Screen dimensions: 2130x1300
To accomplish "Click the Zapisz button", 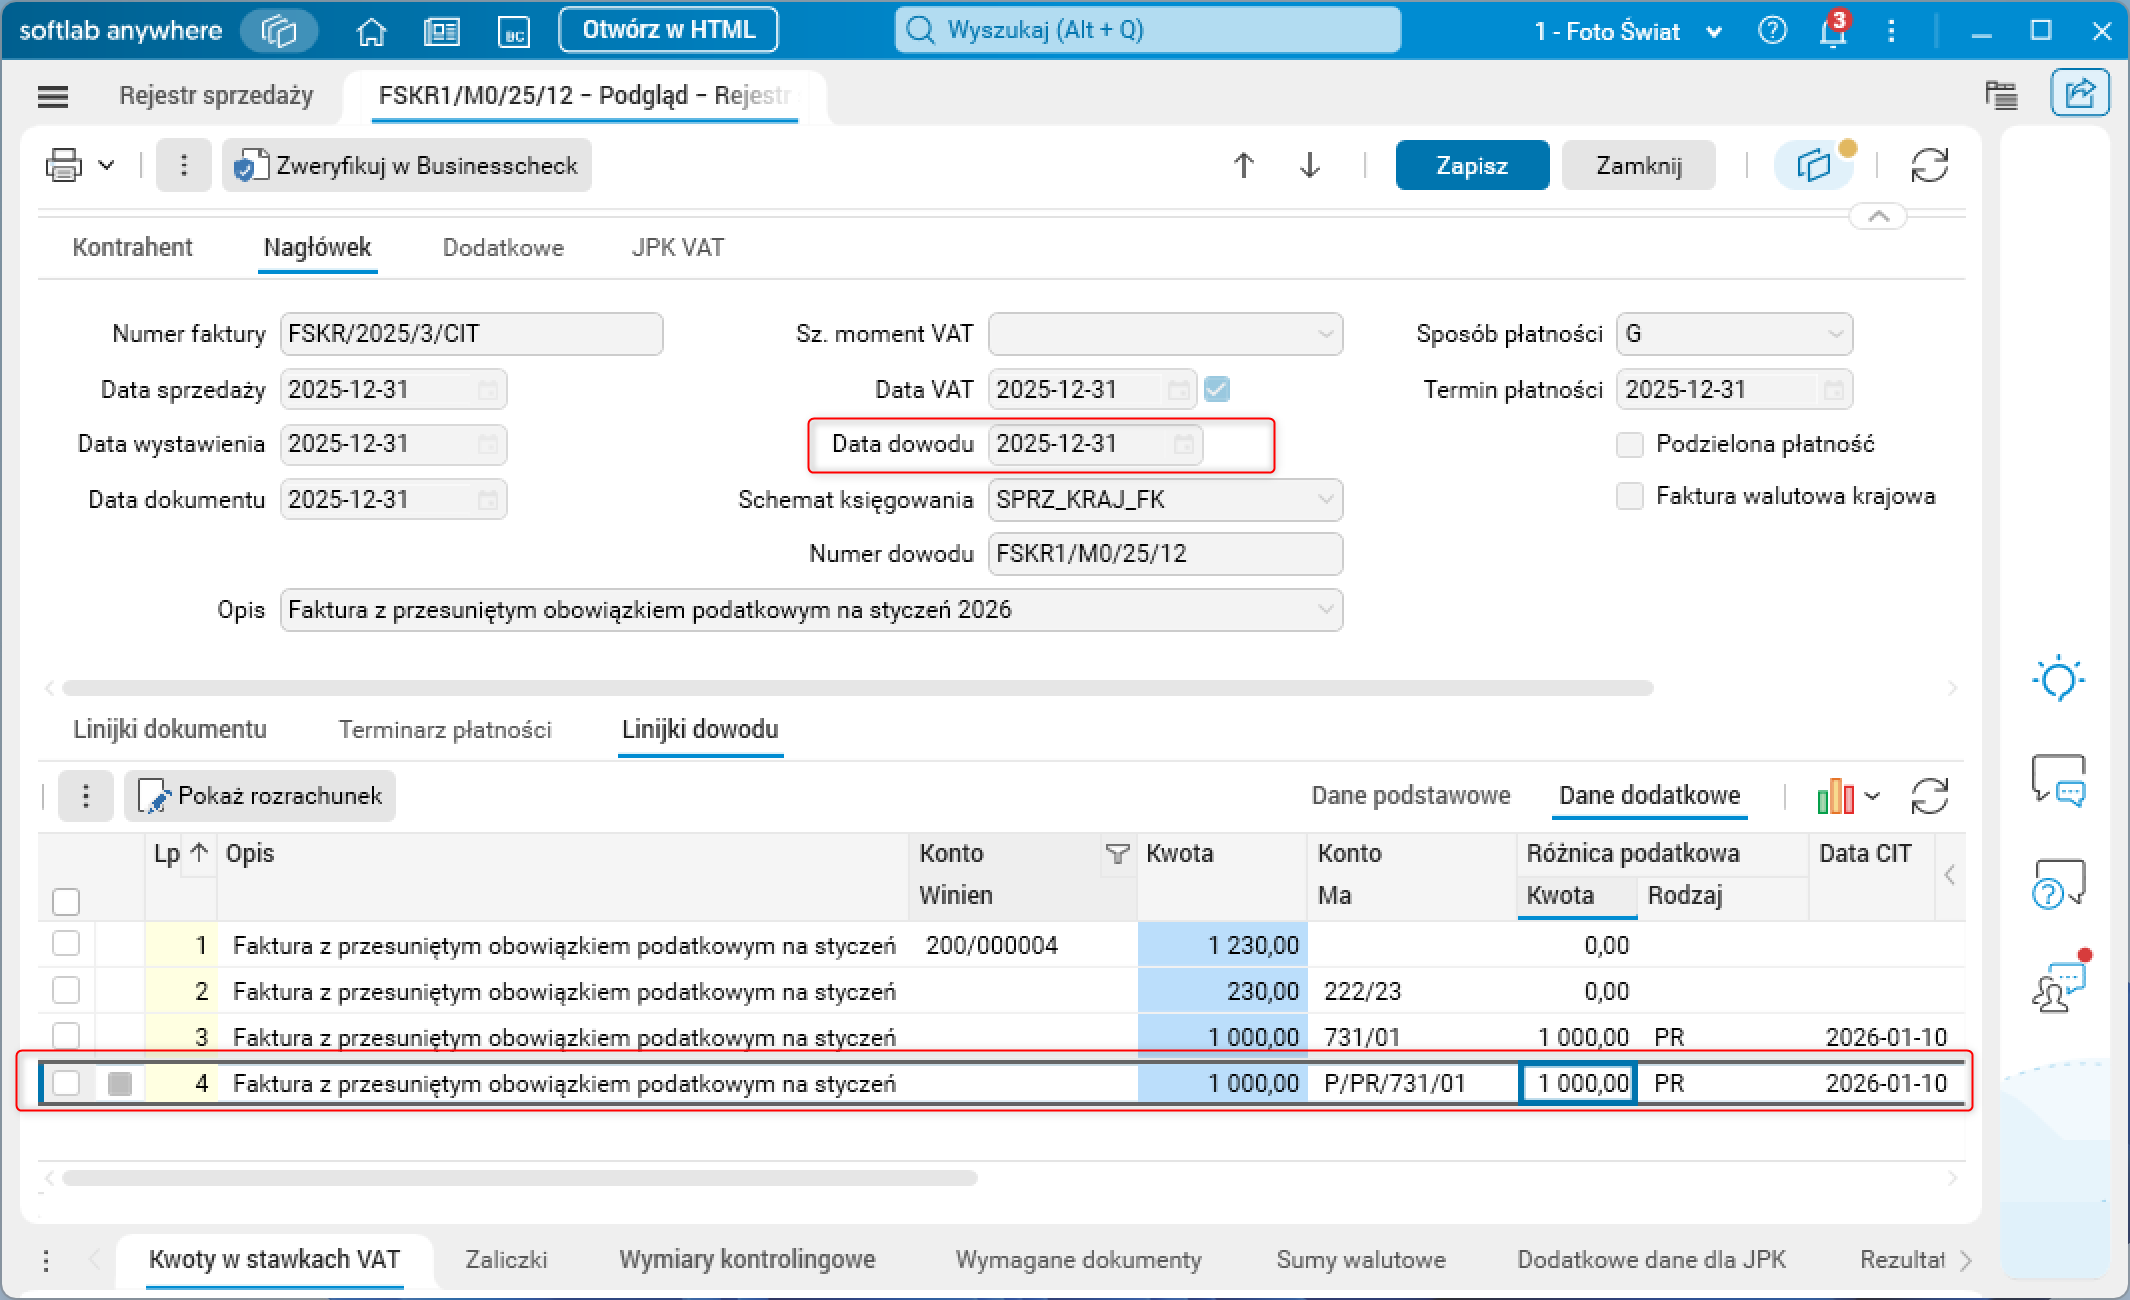I will pos(1471,165).
